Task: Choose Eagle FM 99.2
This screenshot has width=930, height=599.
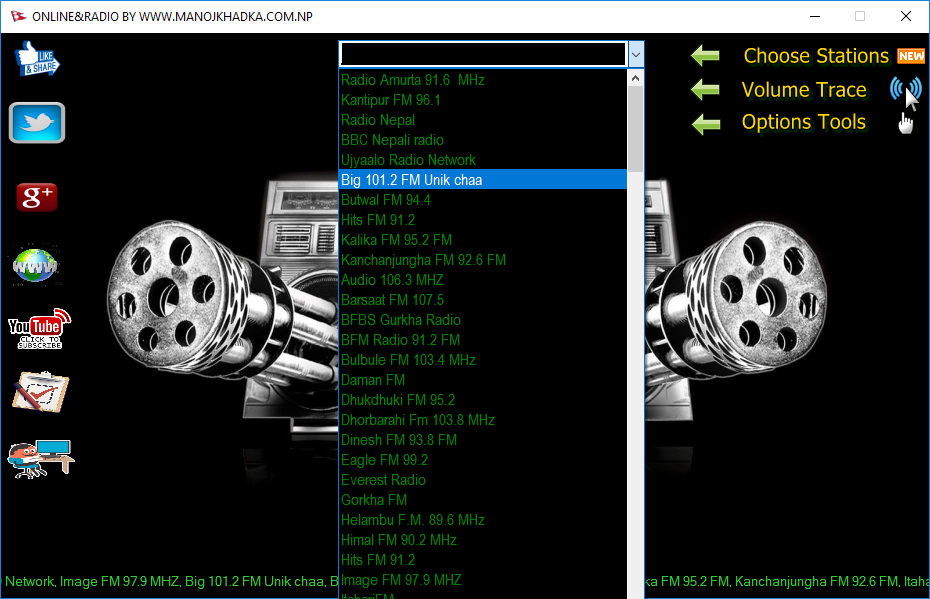Action: tap(483, 460)
